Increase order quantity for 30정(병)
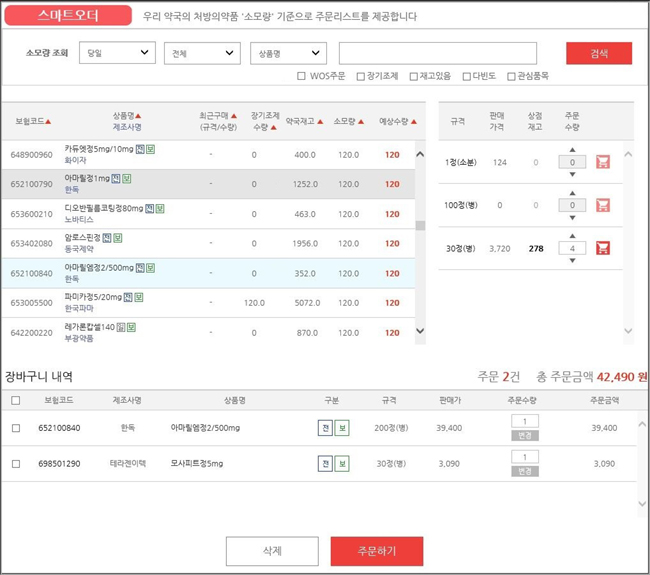 [x=572, y=236]
